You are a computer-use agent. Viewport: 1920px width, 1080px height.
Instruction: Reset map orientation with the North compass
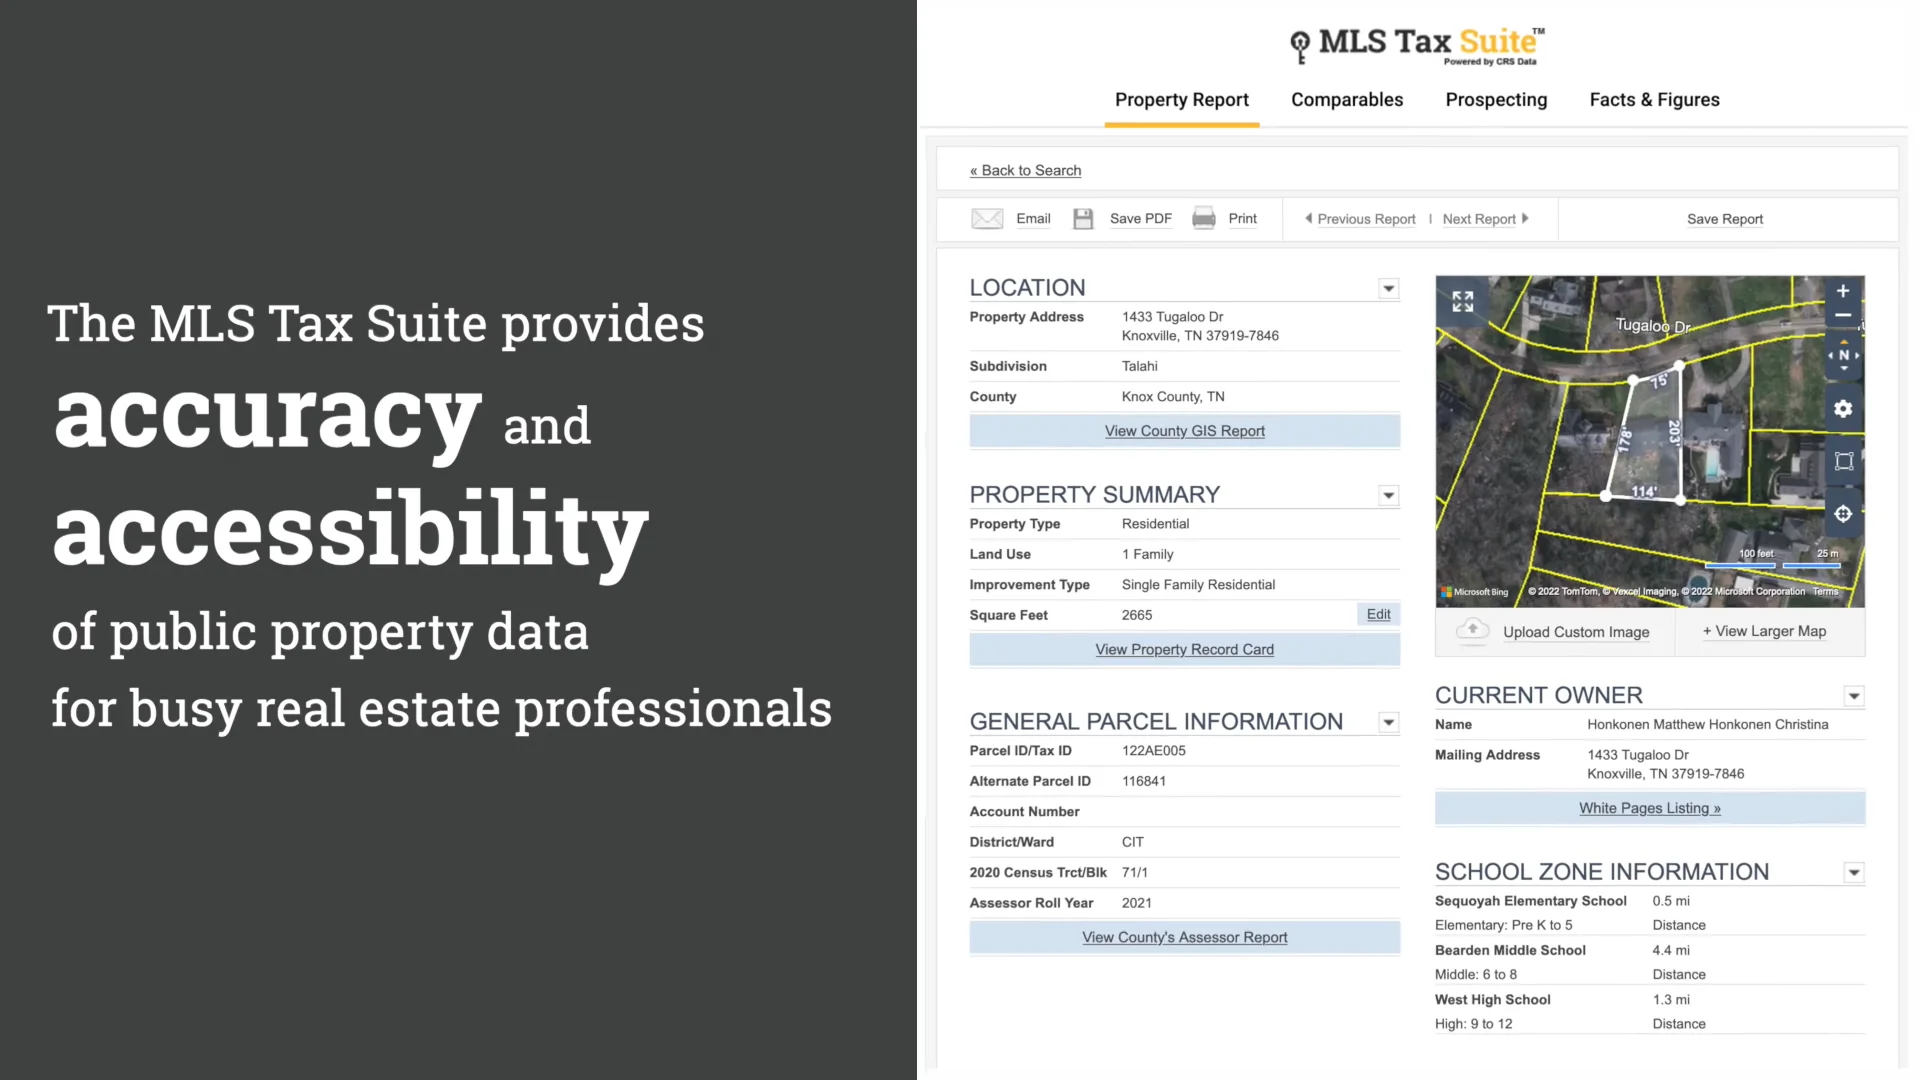[1843, 355]
